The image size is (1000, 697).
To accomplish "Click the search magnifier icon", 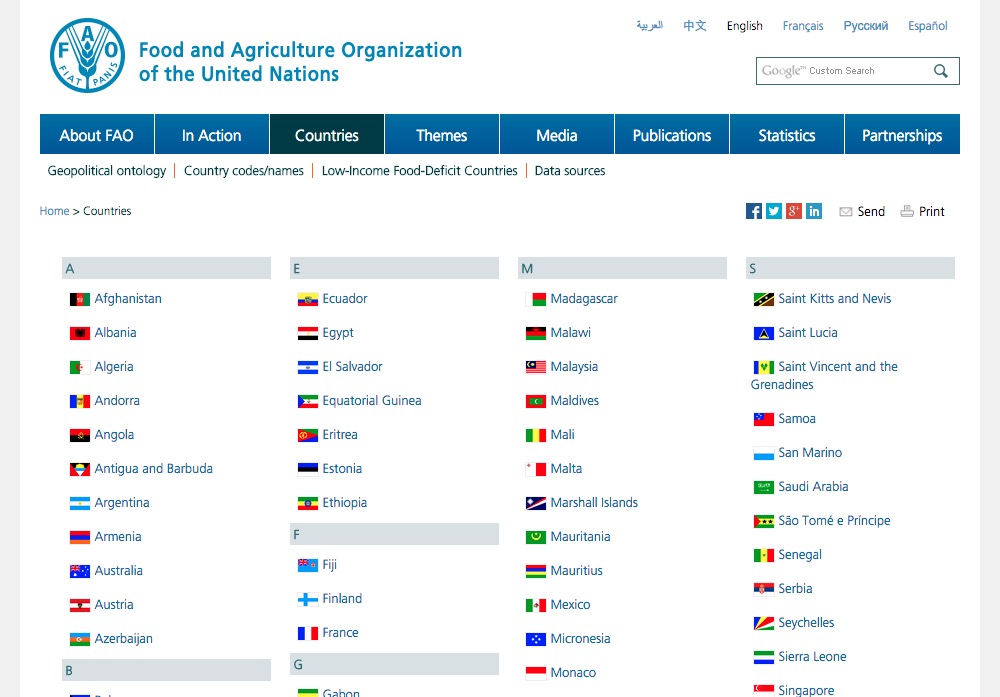I will click(941, 71).
